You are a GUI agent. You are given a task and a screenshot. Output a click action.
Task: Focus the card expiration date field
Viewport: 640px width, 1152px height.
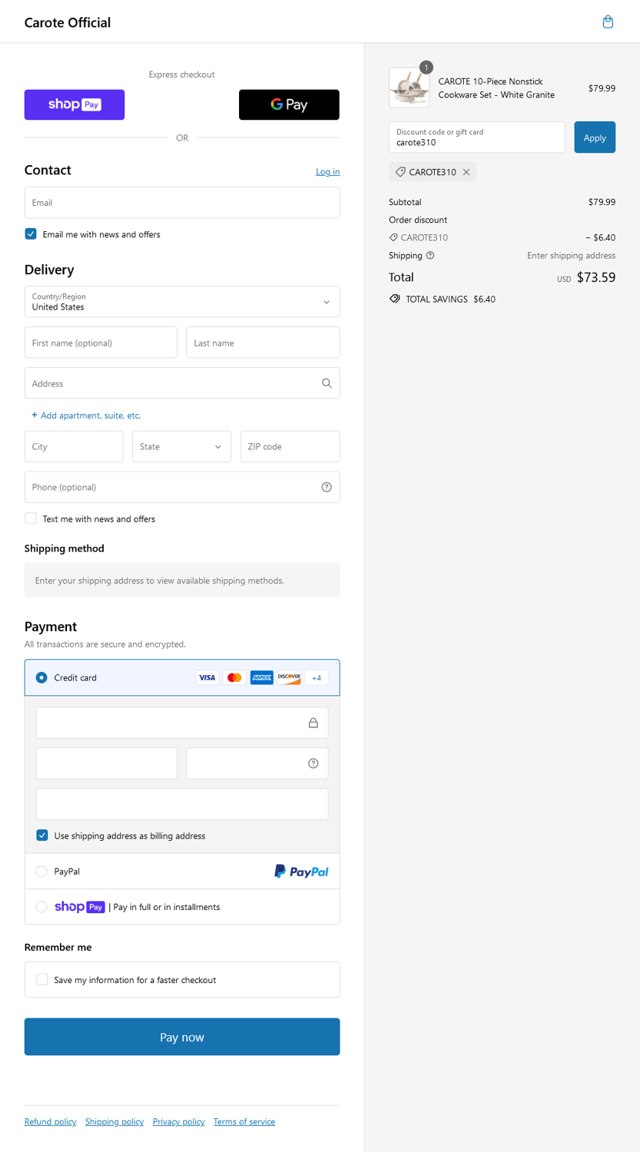coord(107,763)
